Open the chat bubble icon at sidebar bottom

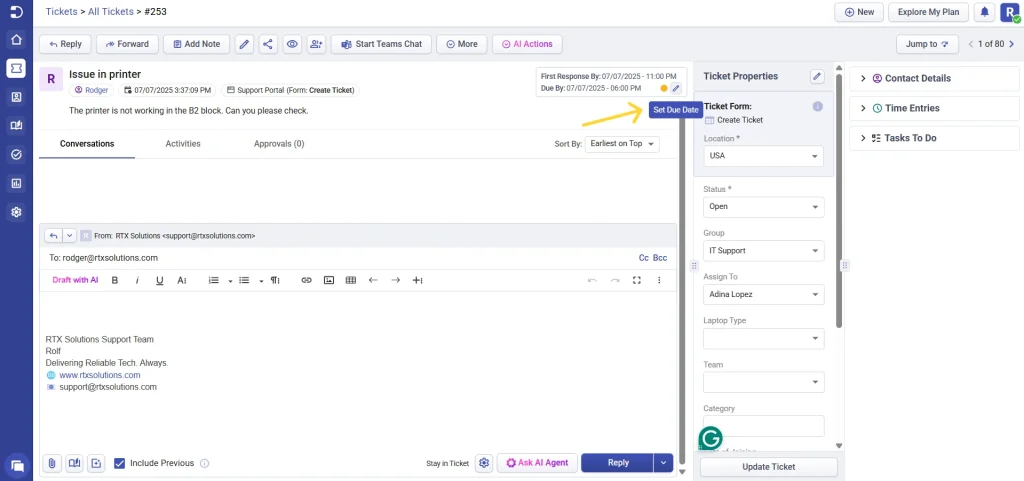pyautogui.click(x=17, y=465)
